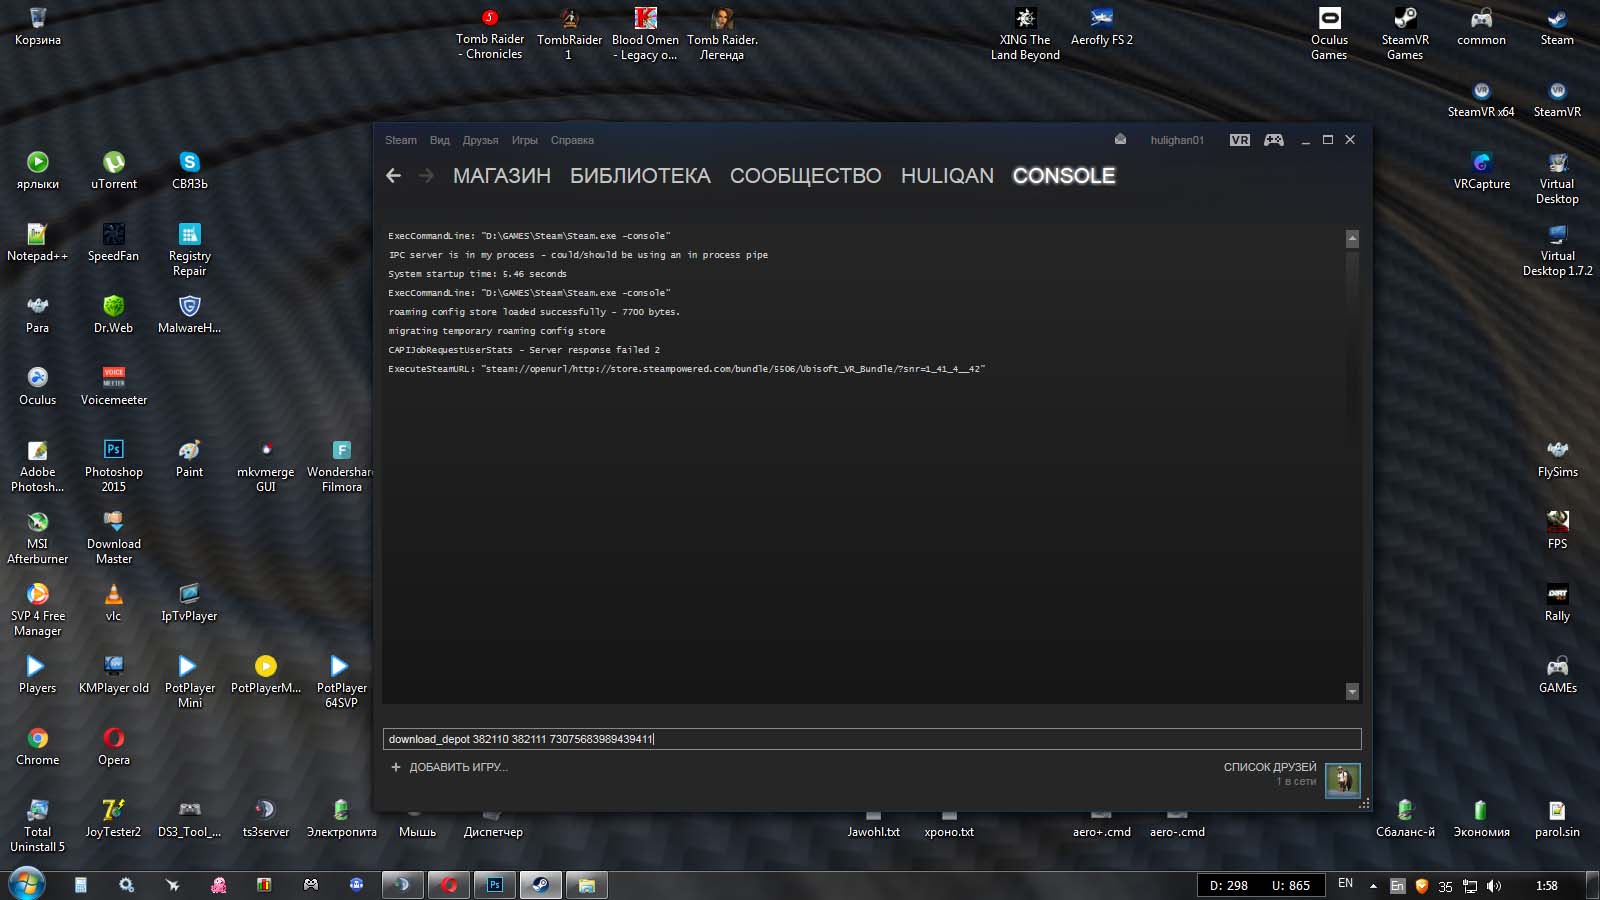The image size is (1600, 900).
Task: Select uTorrent desktop icon
Action: pos(114,170)
